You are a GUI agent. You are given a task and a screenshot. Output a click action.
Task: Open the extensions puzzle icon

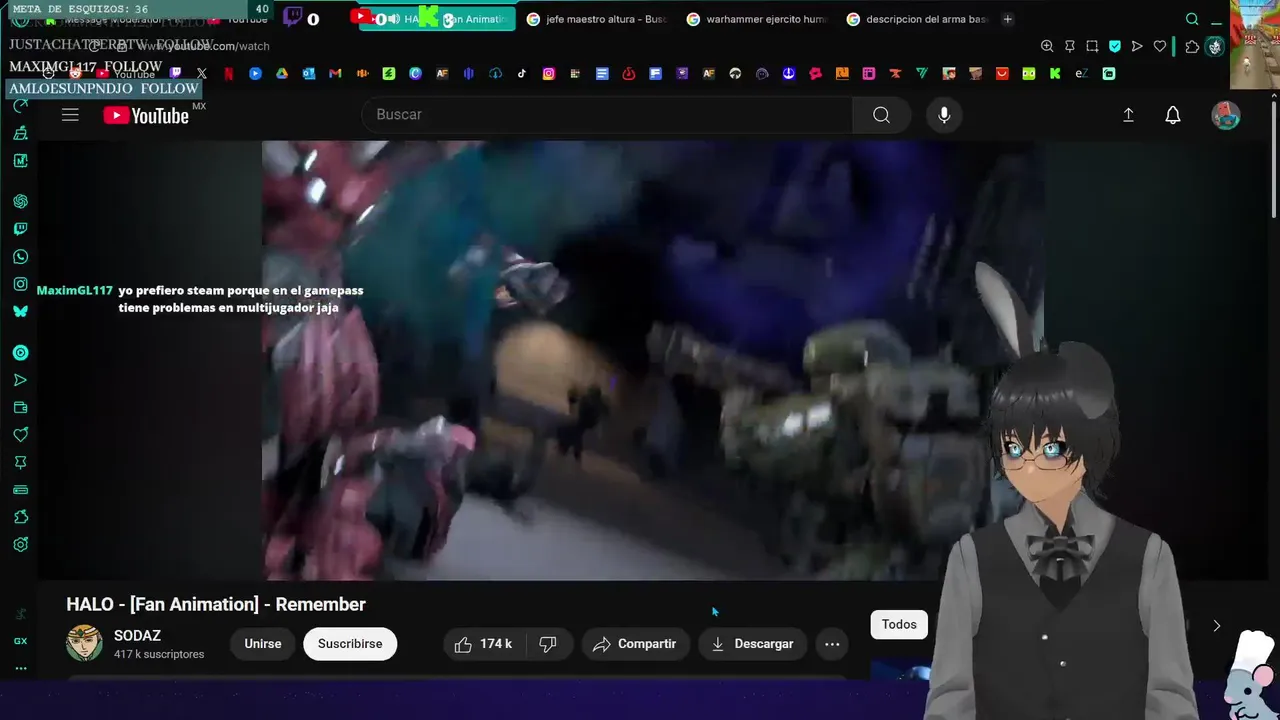pyautogui.click(x=1192, y=46)
